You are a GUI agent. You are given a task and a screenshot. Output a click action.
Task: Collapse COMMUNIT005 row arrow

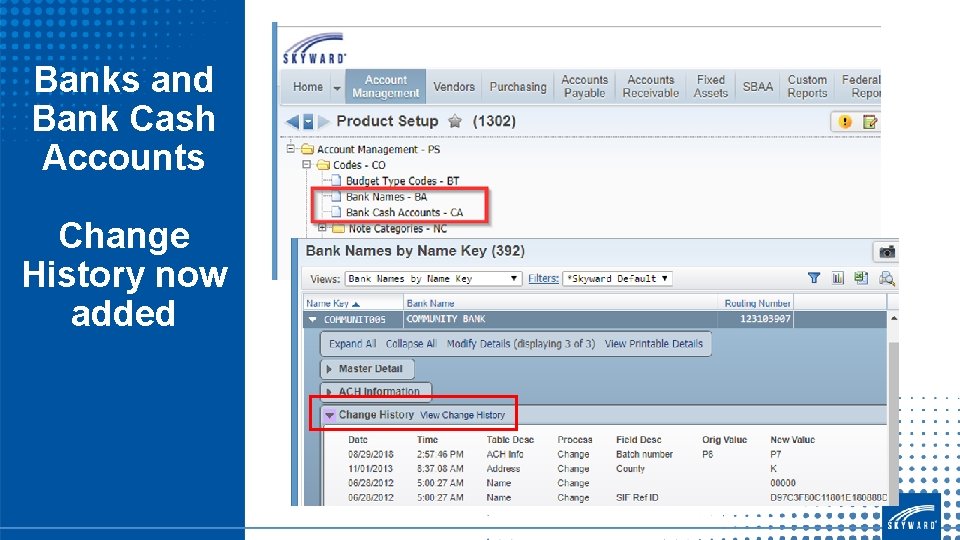tap(312, 319)
